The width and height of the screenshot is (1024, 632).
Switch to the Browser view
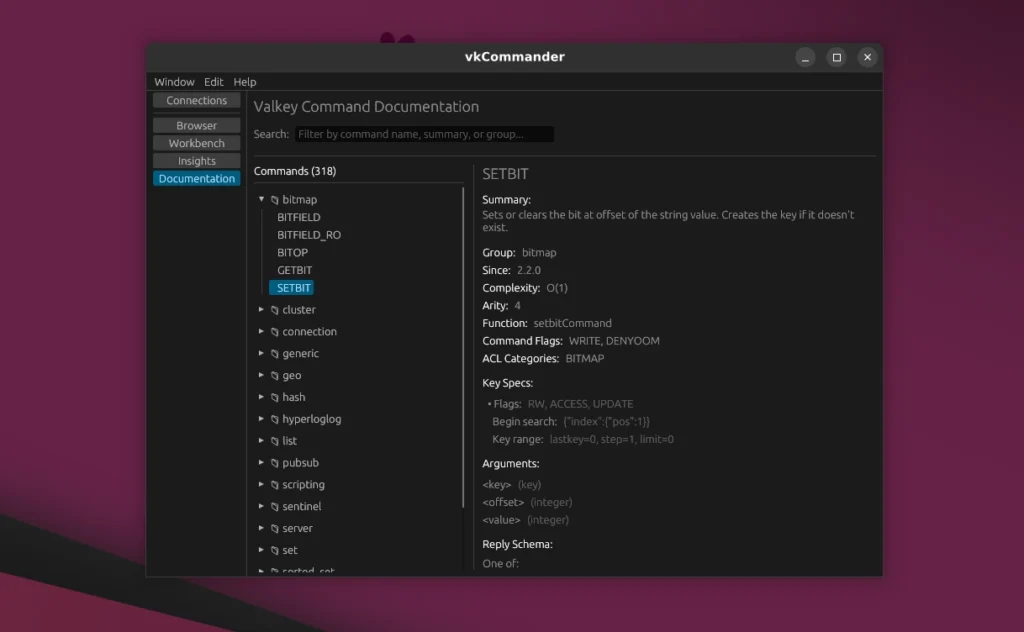[x=196, y=124]
